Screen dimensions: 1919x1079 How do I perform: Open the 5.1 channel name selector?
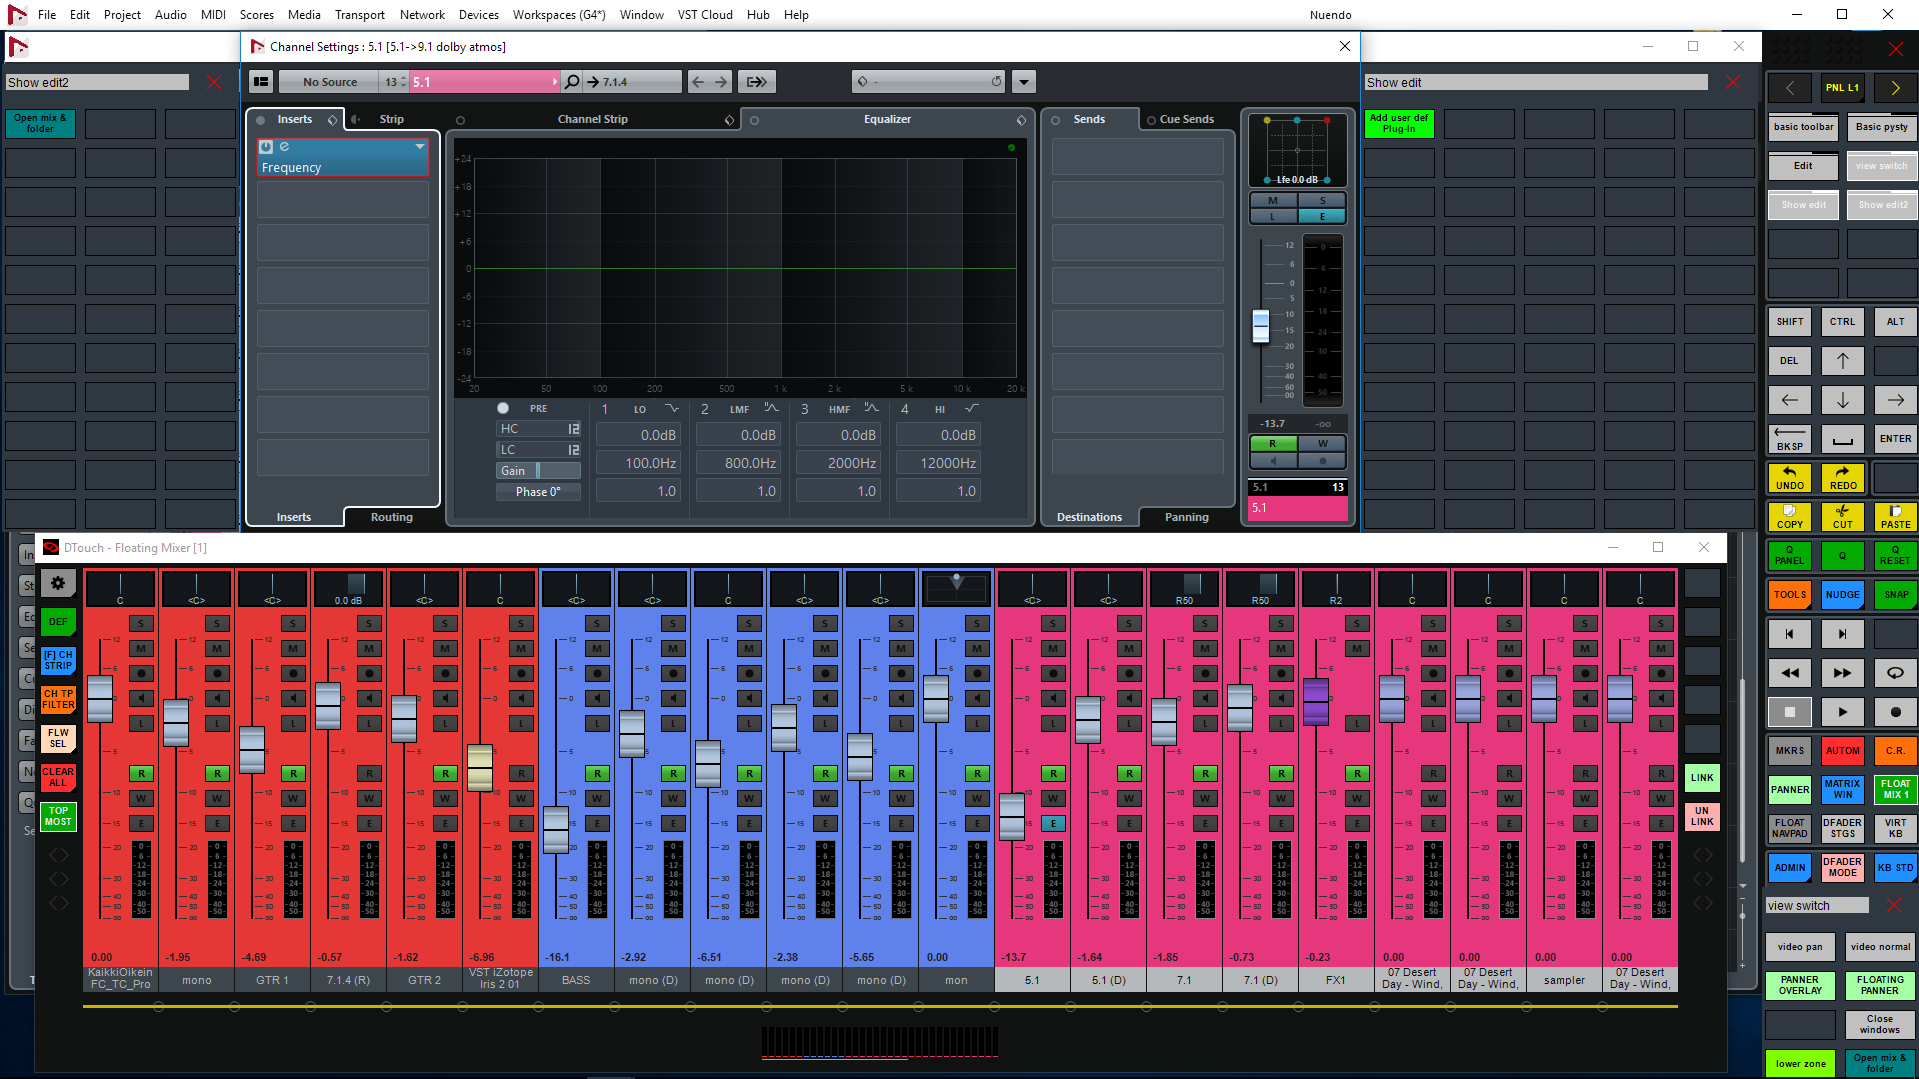pyautogui.click(x=485, y=82)
